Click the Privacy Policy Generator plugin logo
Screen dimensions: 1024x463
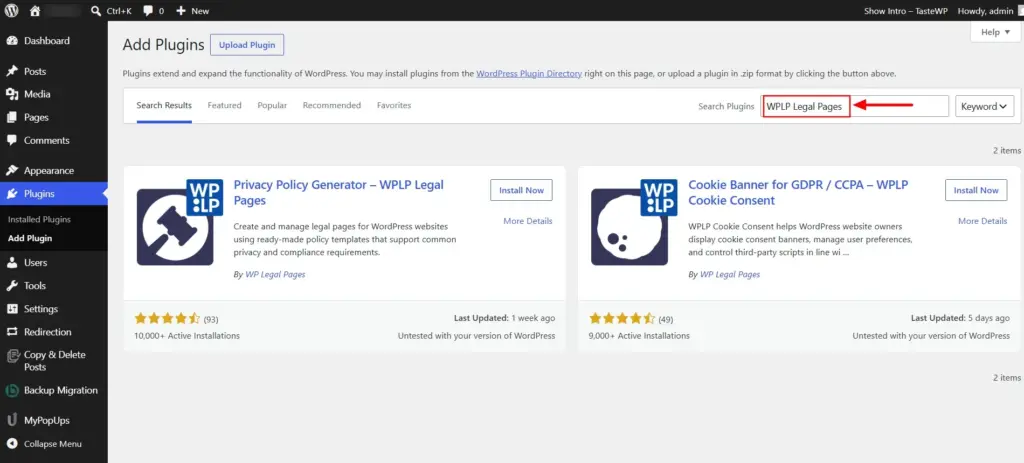[180, 222]
